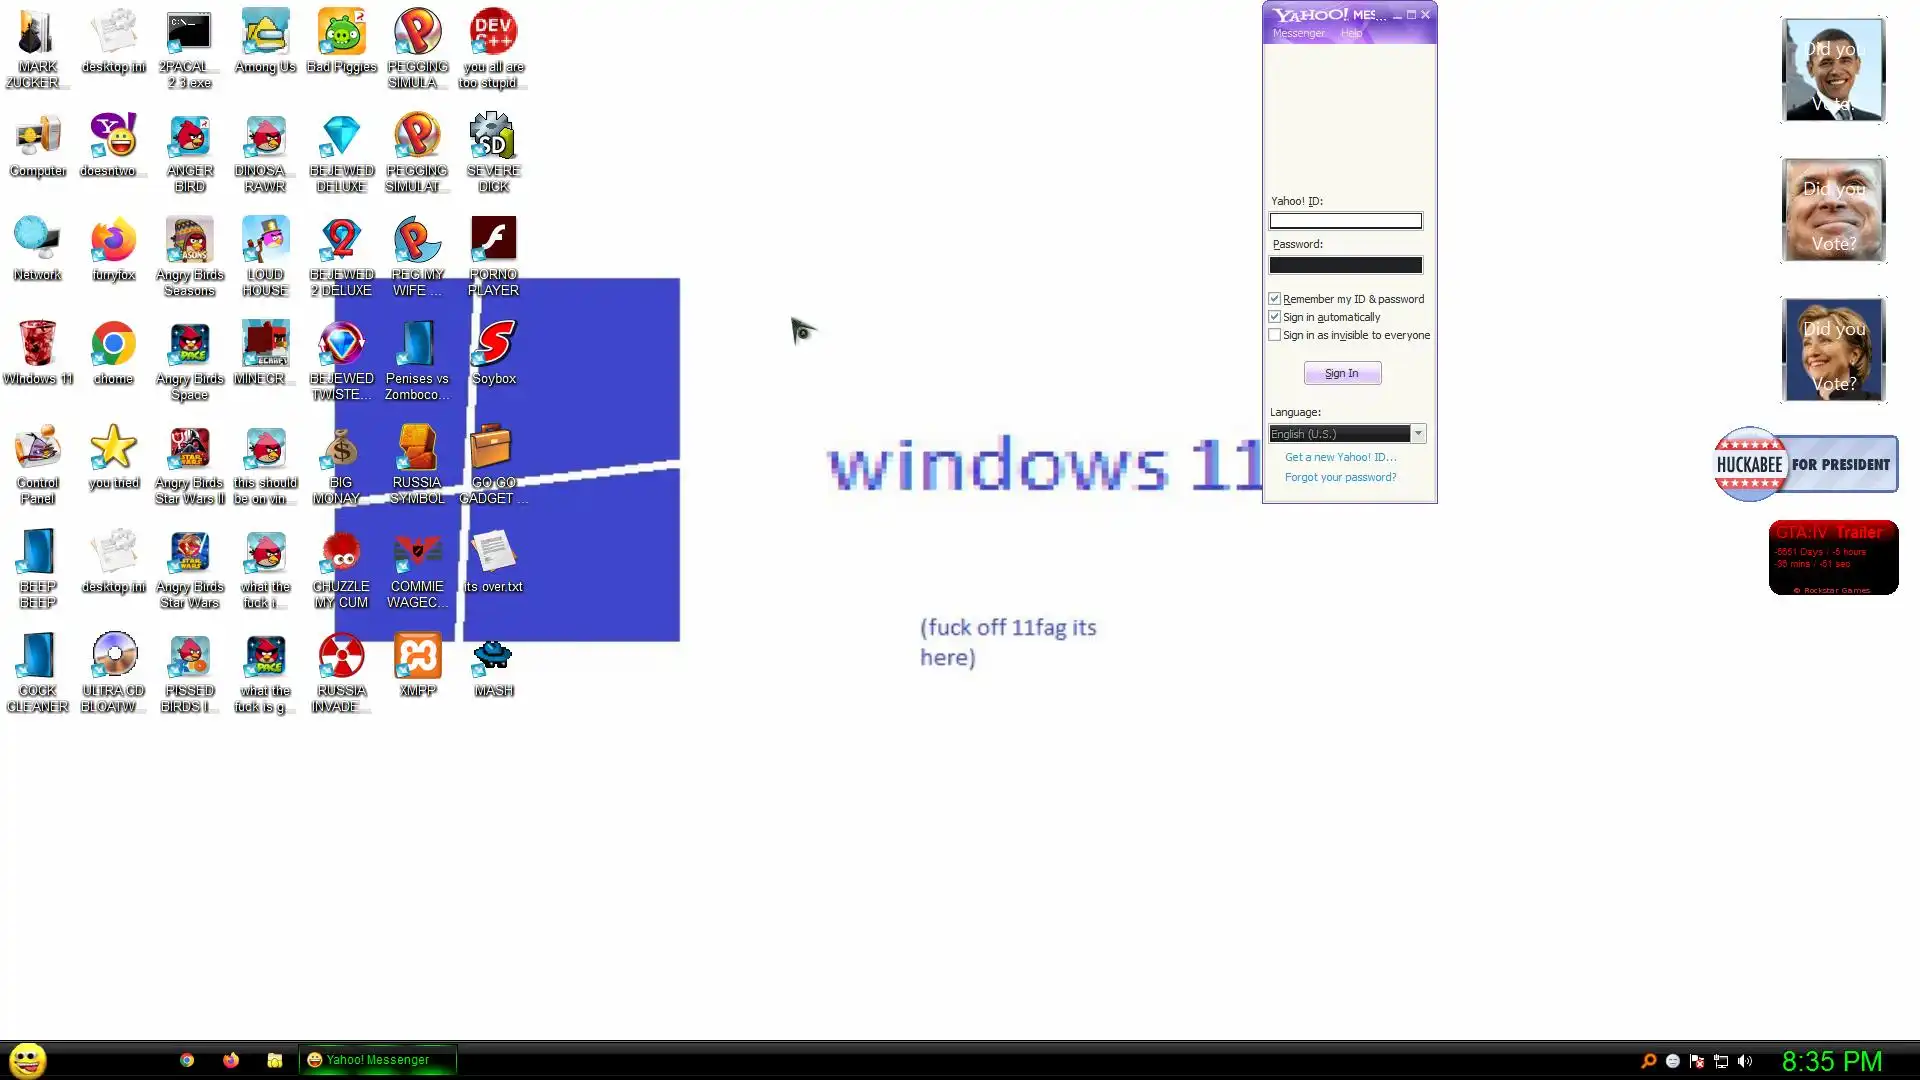Focus the Yahoo! ID input field
Image resolution: width=1920 pixels, height=1080 pixels.
(x=1345, y=221)
